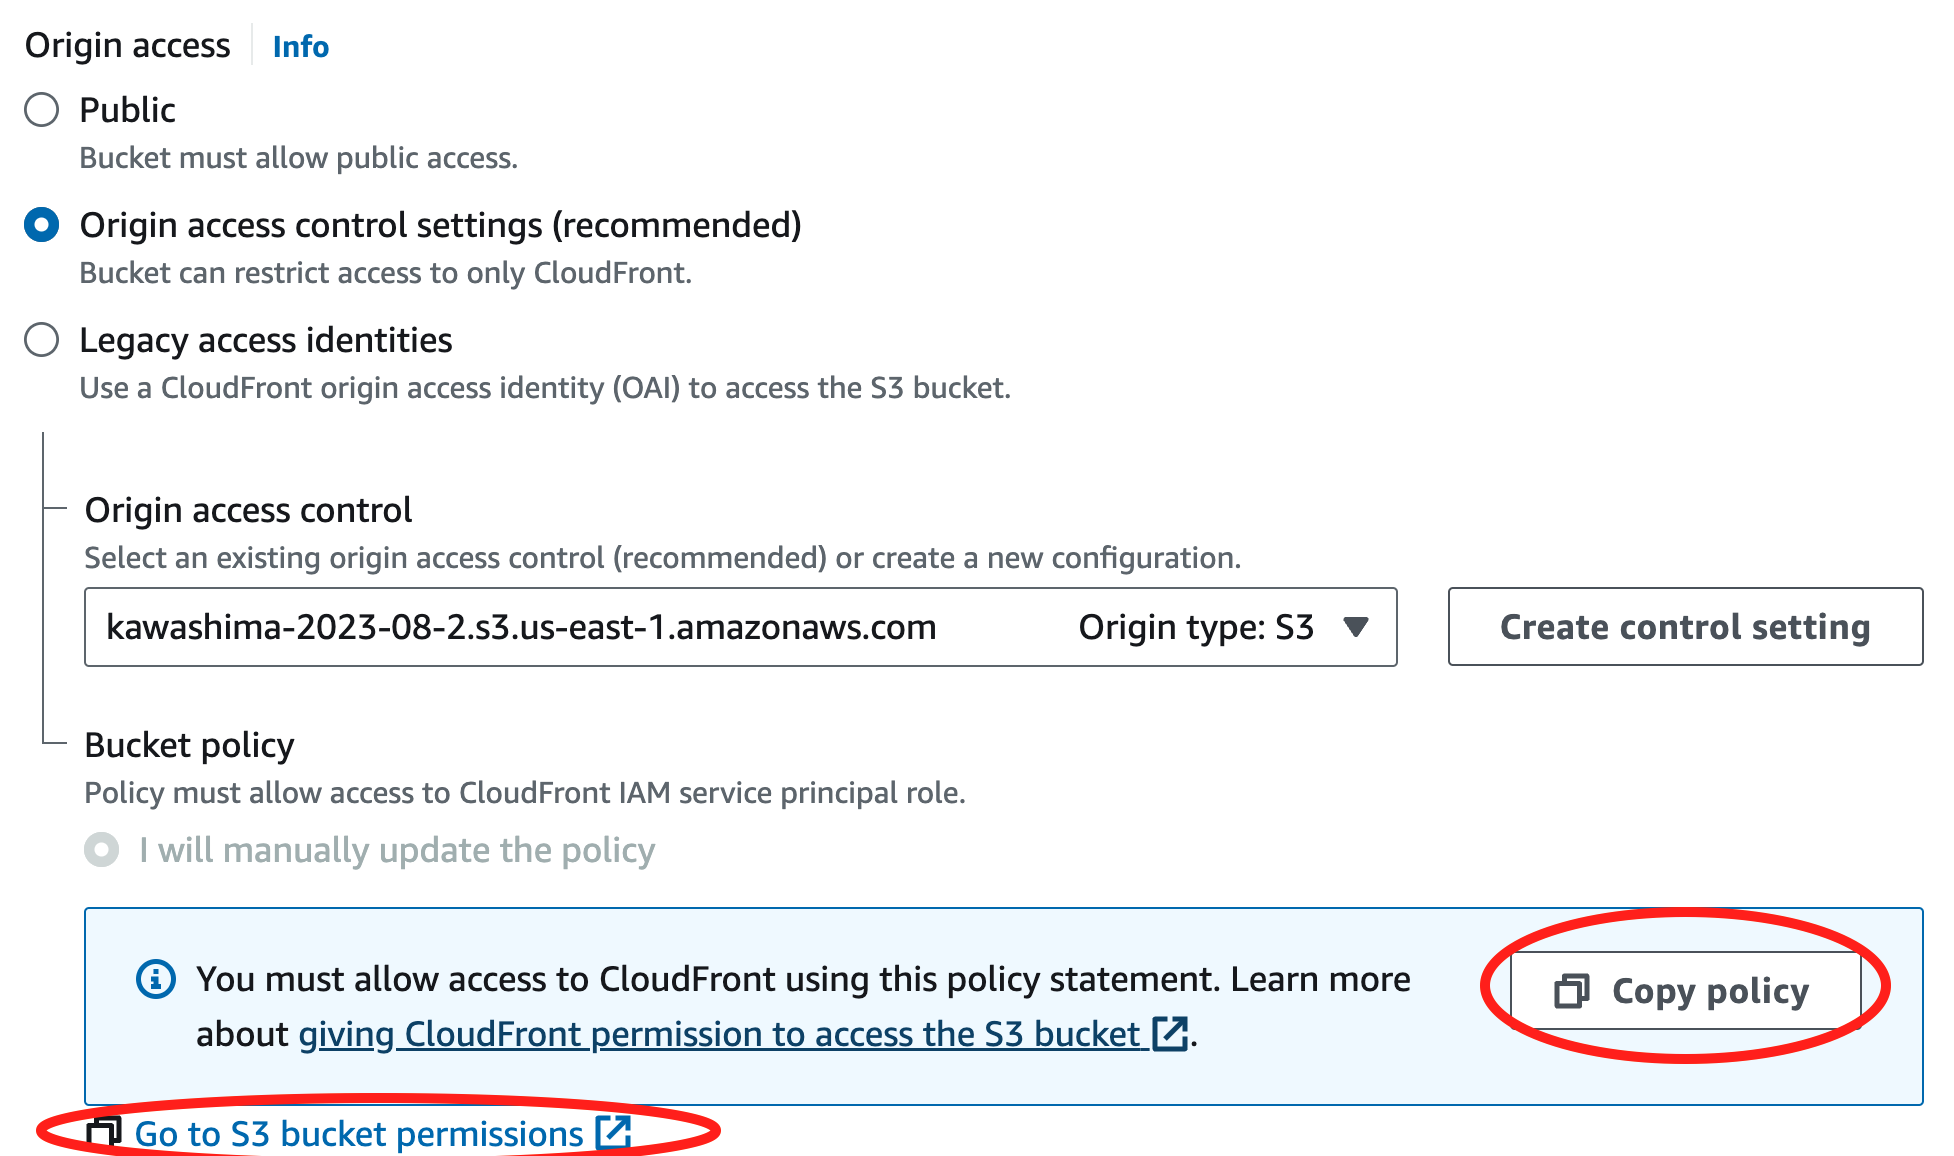
Task: Click the Create control setting button
Action: [x=1685, y=627]
